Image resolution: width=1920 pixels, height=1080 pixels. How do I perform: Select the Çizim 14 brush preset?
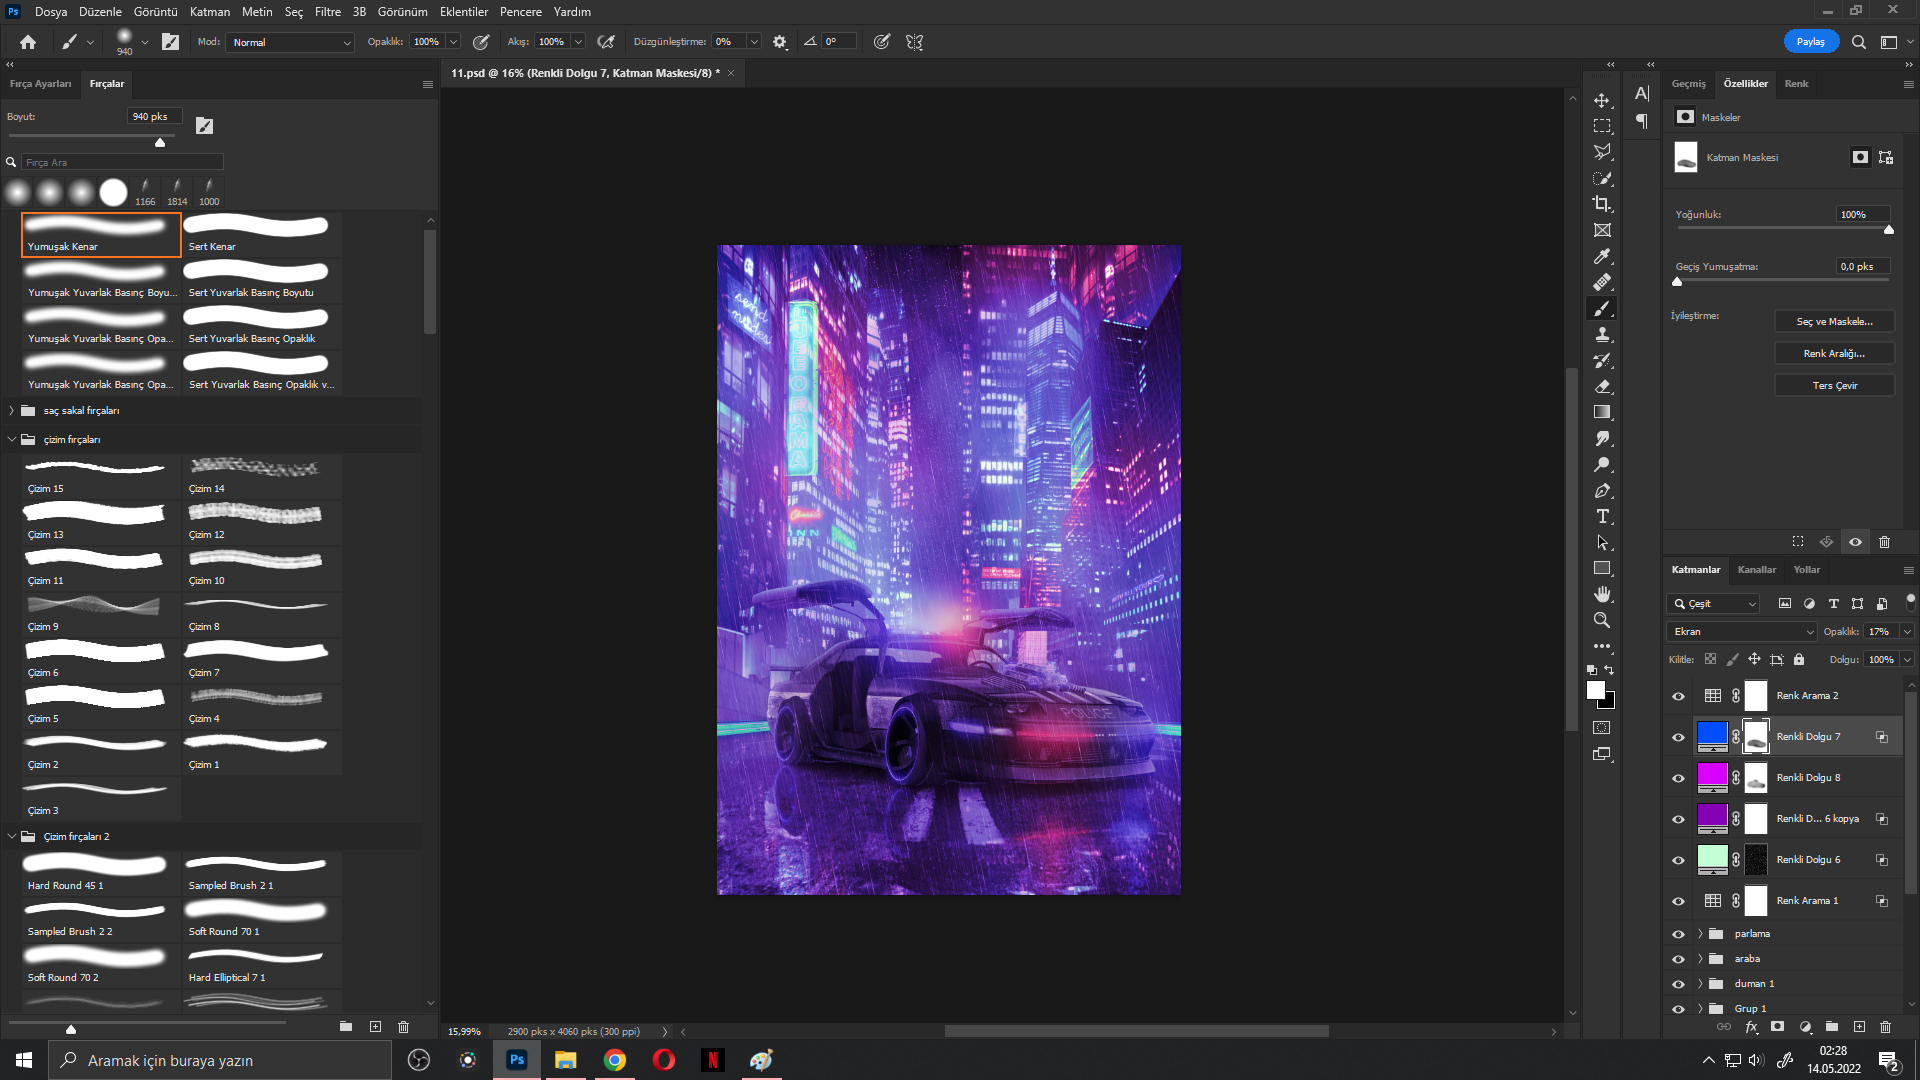(x=262, y=477)
